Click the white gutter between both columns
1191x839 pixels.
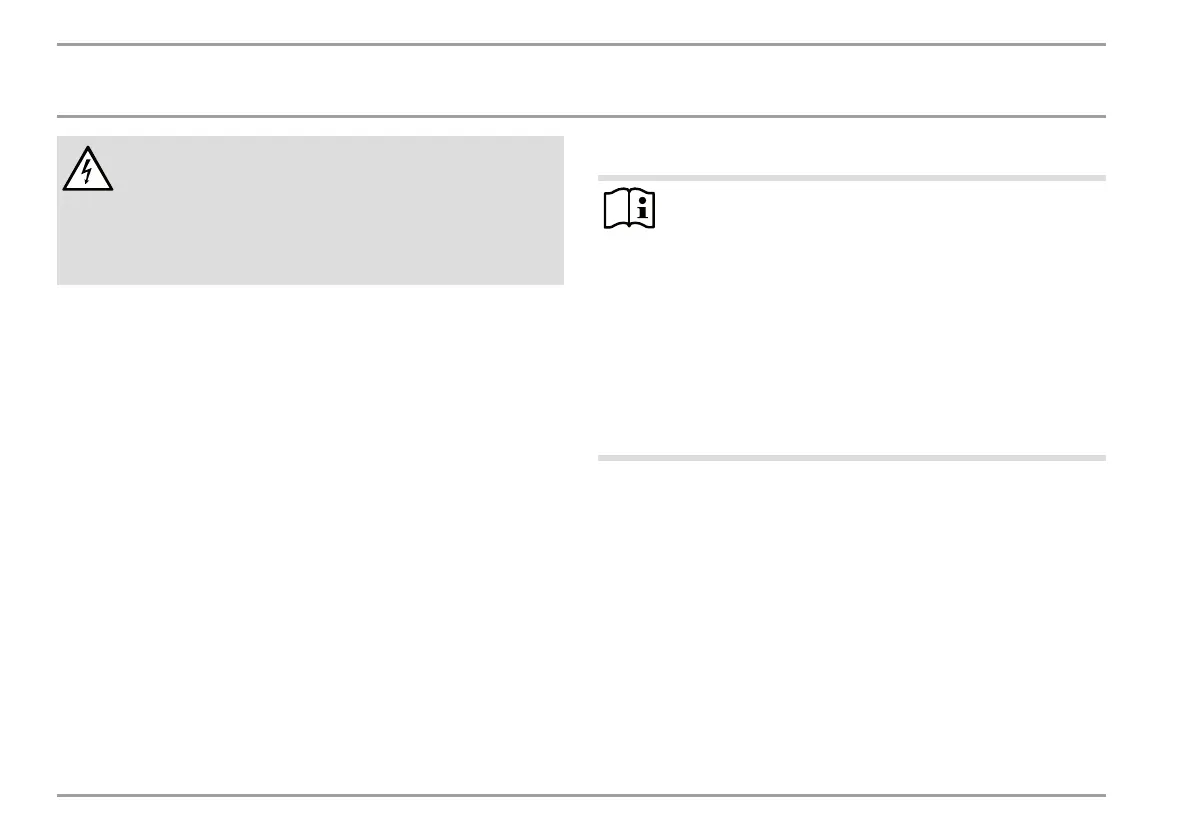(x=581, y=456)
